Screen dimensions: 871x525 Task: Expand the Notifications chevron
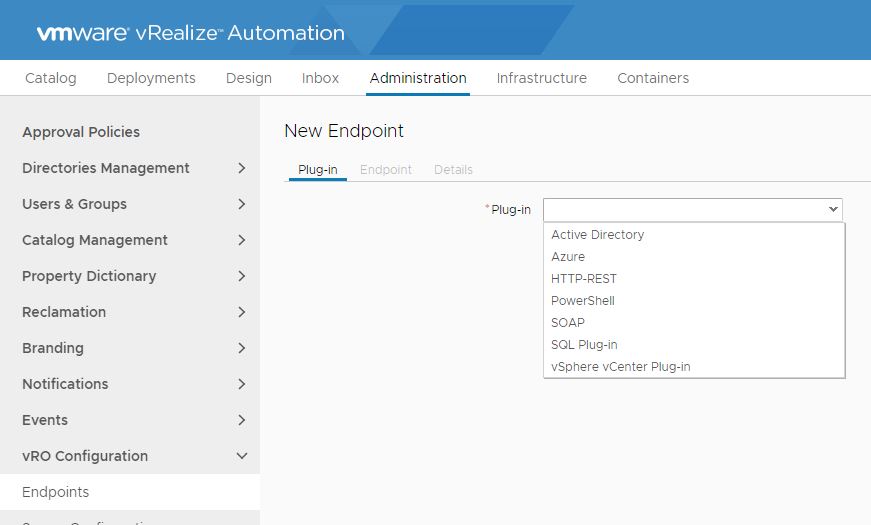pos(242,384)
